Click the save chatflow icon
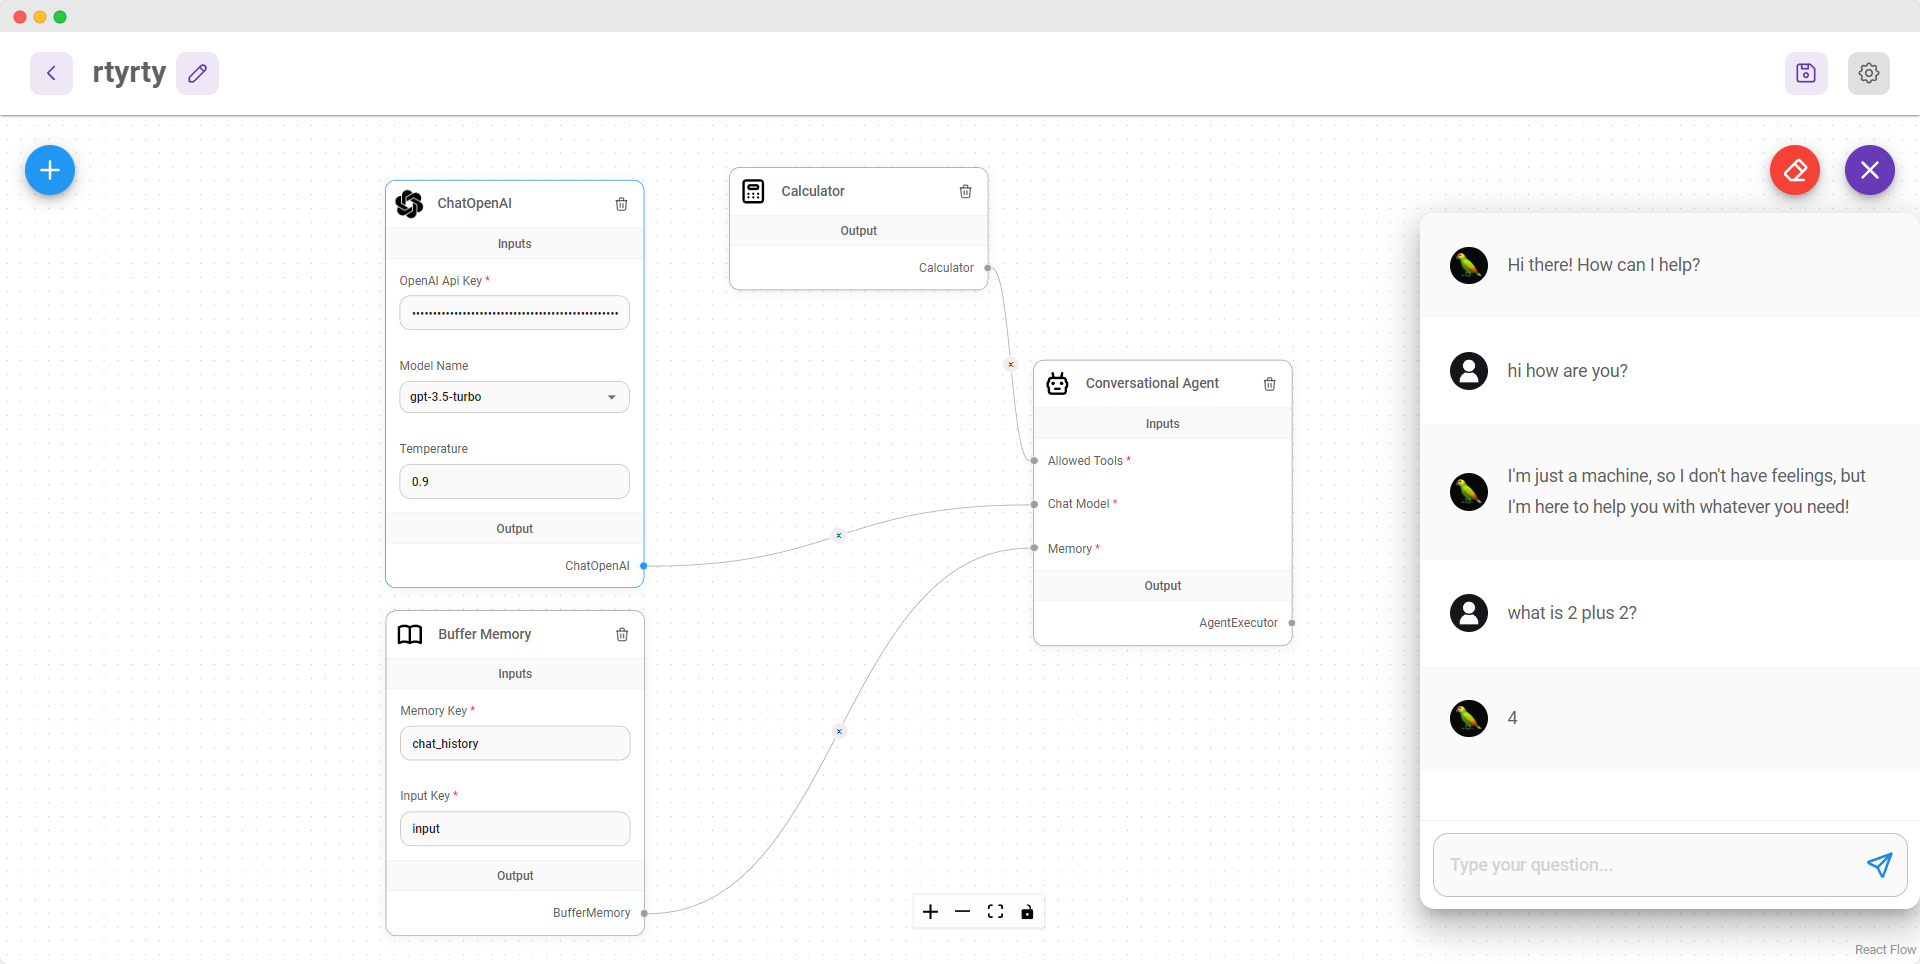 coord(1806,72)
